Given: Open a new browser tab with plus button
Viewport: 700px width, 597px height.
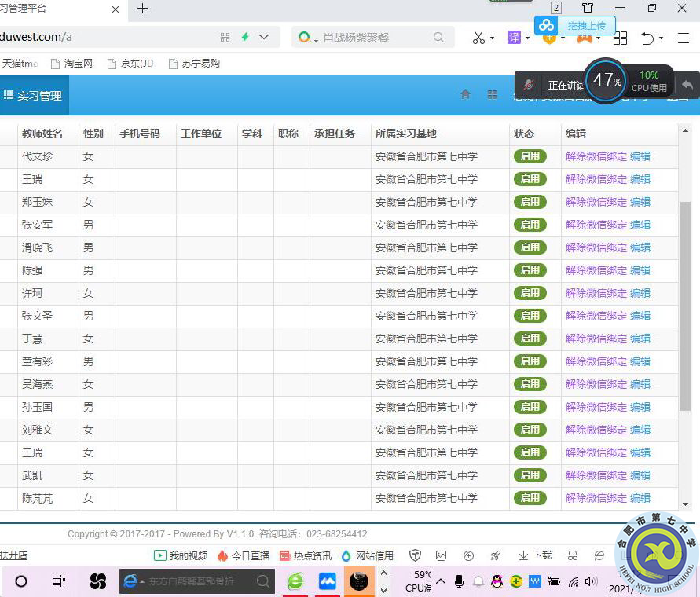Looking at the screenshot, I should click(x=142, y=9).
